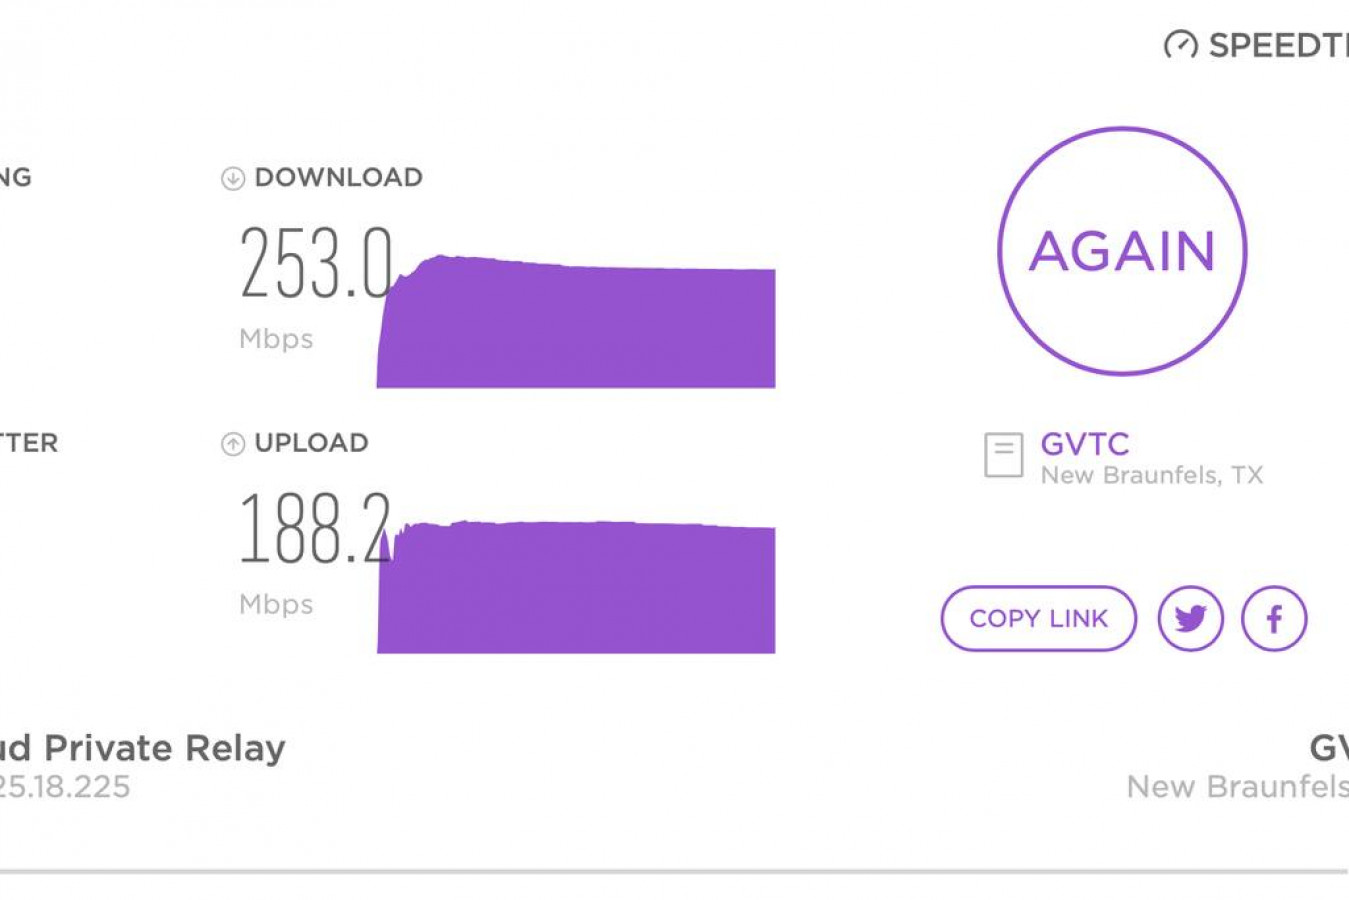Click the DOWNLOAD label
Viewport: 1349px width, 900px height.
[338, 178]
